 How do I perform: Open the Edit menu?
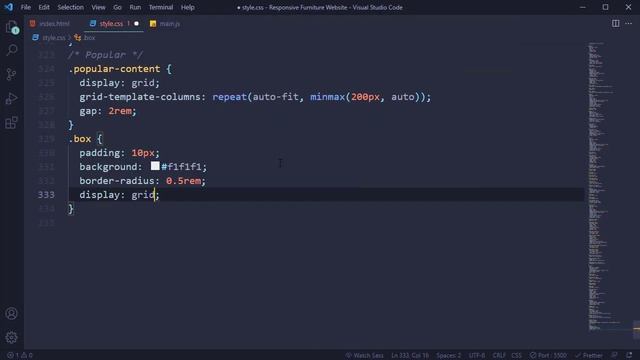click(44, 7)
